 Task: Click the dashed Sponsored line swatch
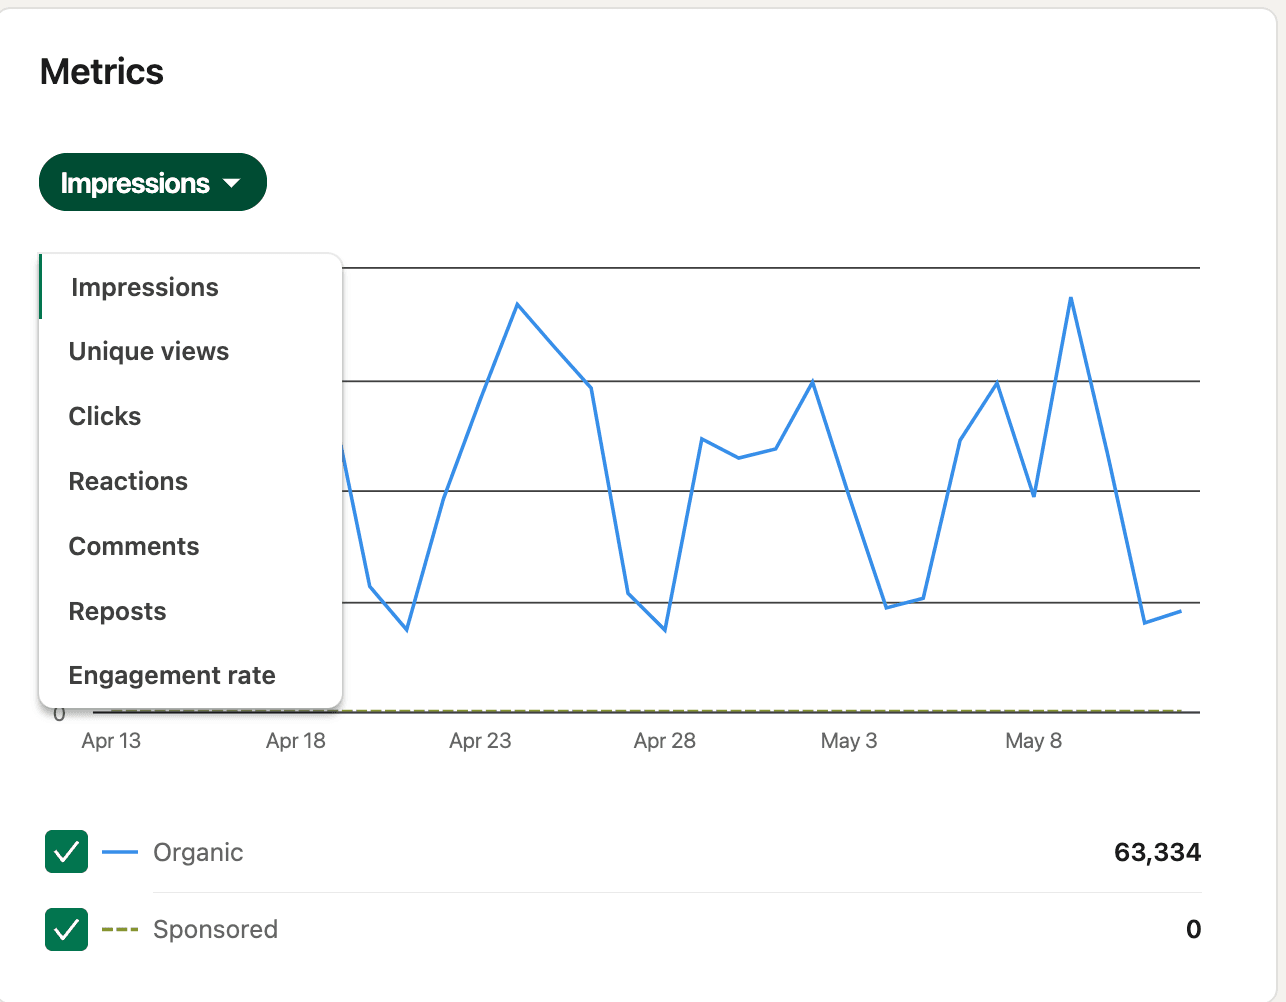coord(120,929)
